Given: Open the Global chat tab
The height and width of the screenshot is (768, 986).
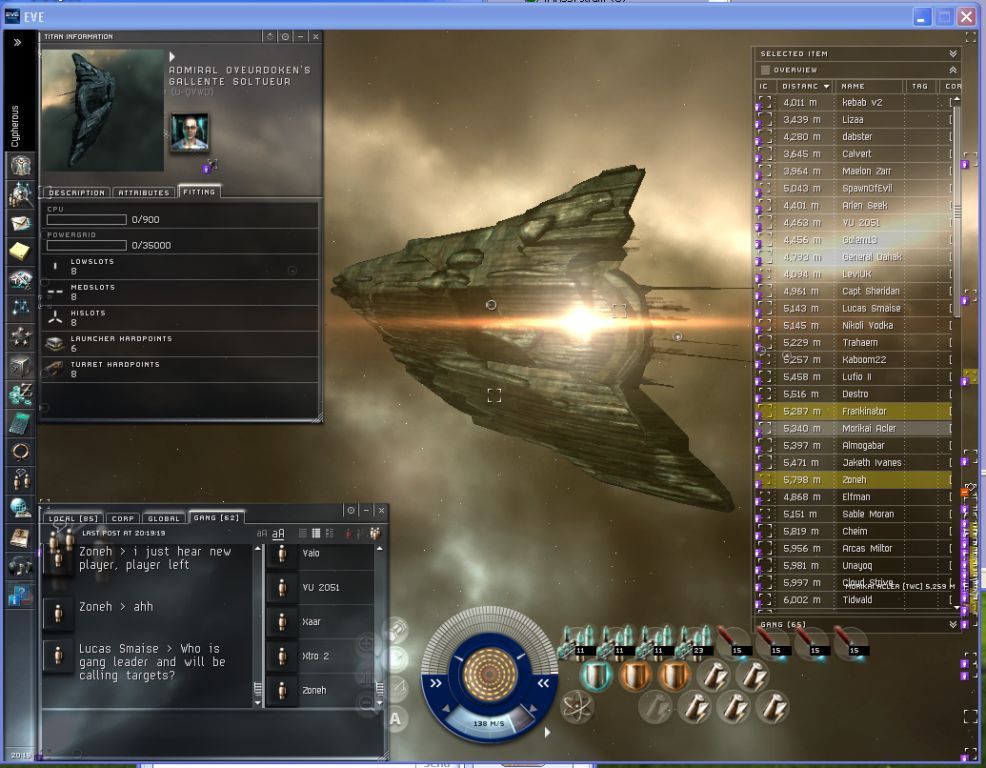Looking at the screenshot, I should coord(163,518).
